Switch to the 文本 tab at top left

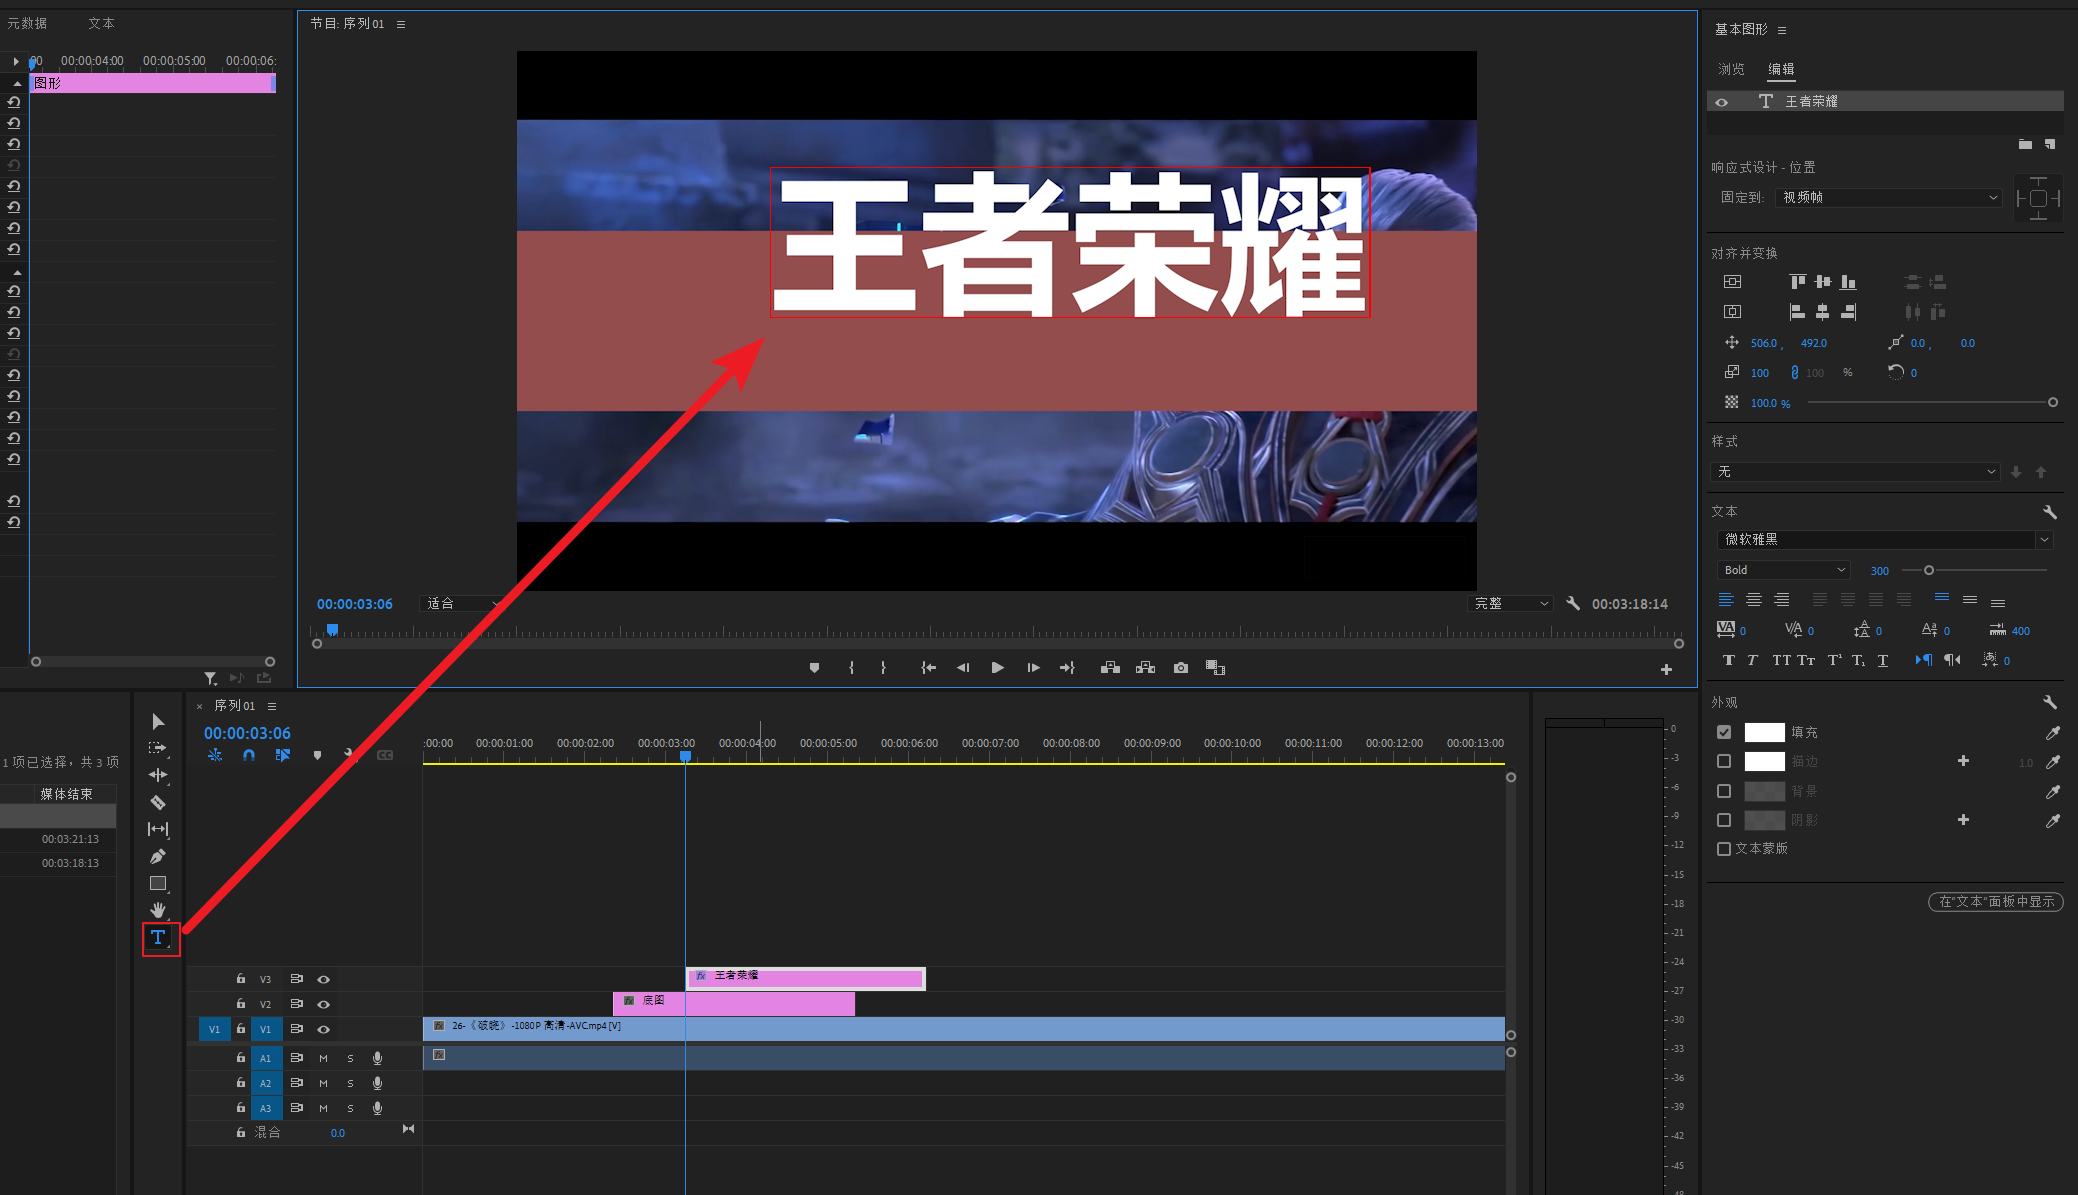101,23
